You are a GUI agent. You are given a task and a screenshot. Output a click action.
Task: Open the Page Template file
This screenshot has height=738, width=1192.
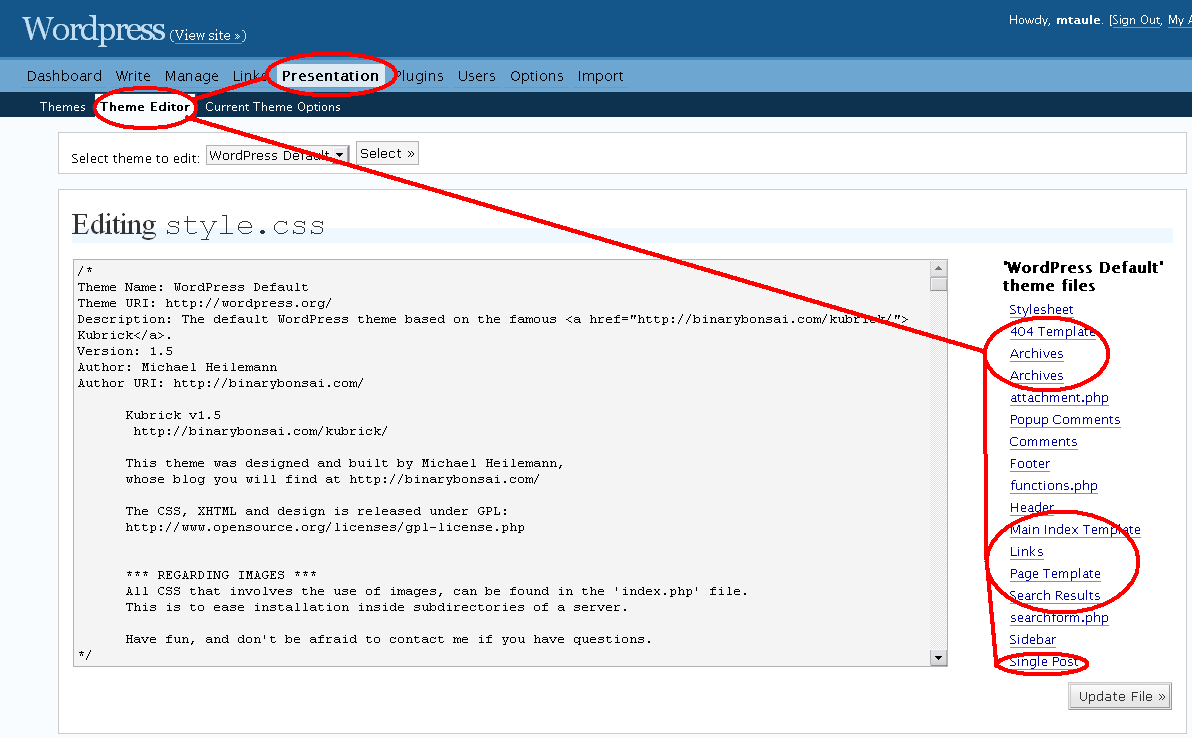coord(1055,574)
